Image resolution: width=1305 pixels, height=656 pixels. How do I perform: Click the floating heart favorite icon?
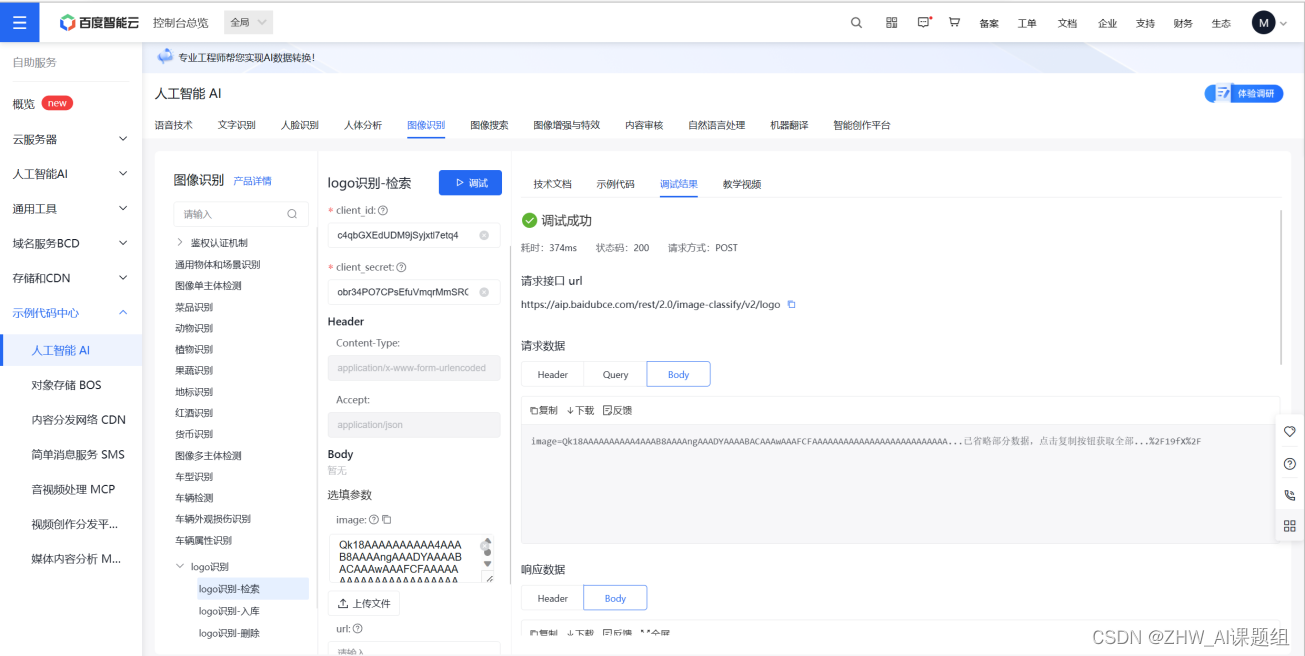pyautogui.click(x=1289, y=432)
